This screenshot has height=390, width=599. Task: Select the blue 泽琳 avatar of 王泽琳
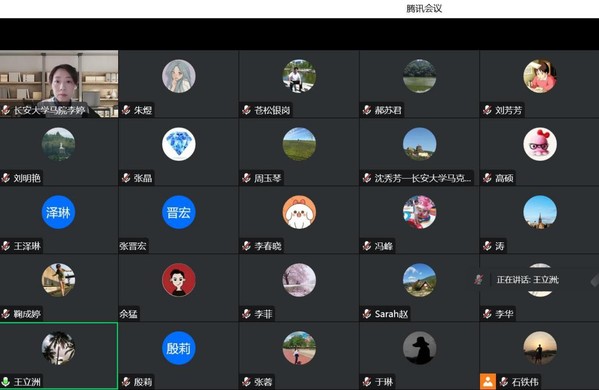coord(58,212)
